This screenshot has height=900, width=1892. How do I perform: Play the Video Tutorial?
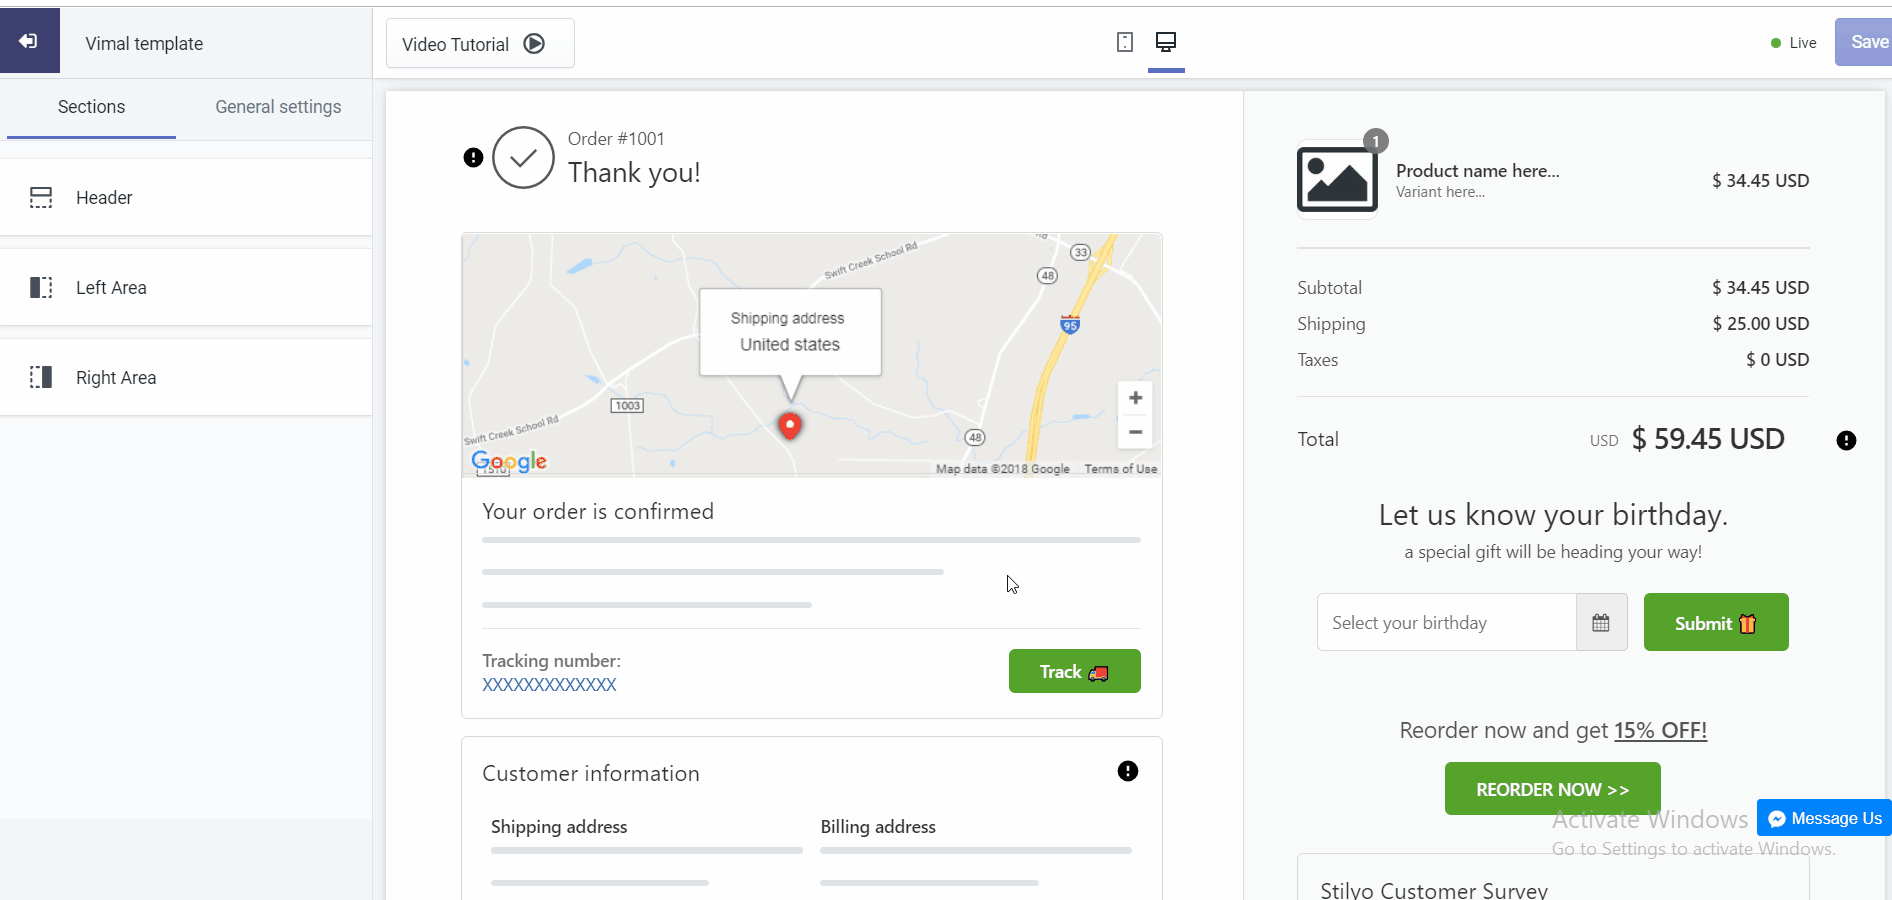[480, 44]
